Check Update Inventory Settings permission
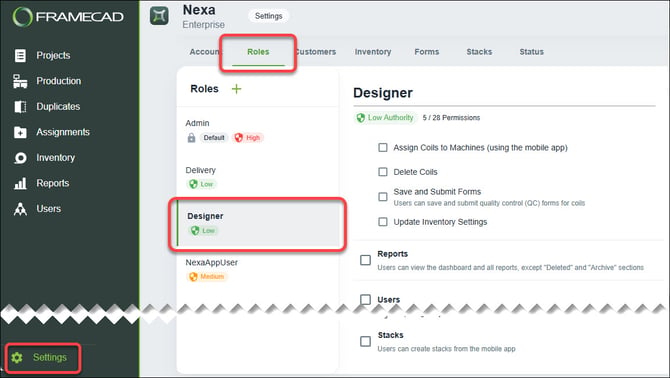670x378 pixels. [383, 222]
